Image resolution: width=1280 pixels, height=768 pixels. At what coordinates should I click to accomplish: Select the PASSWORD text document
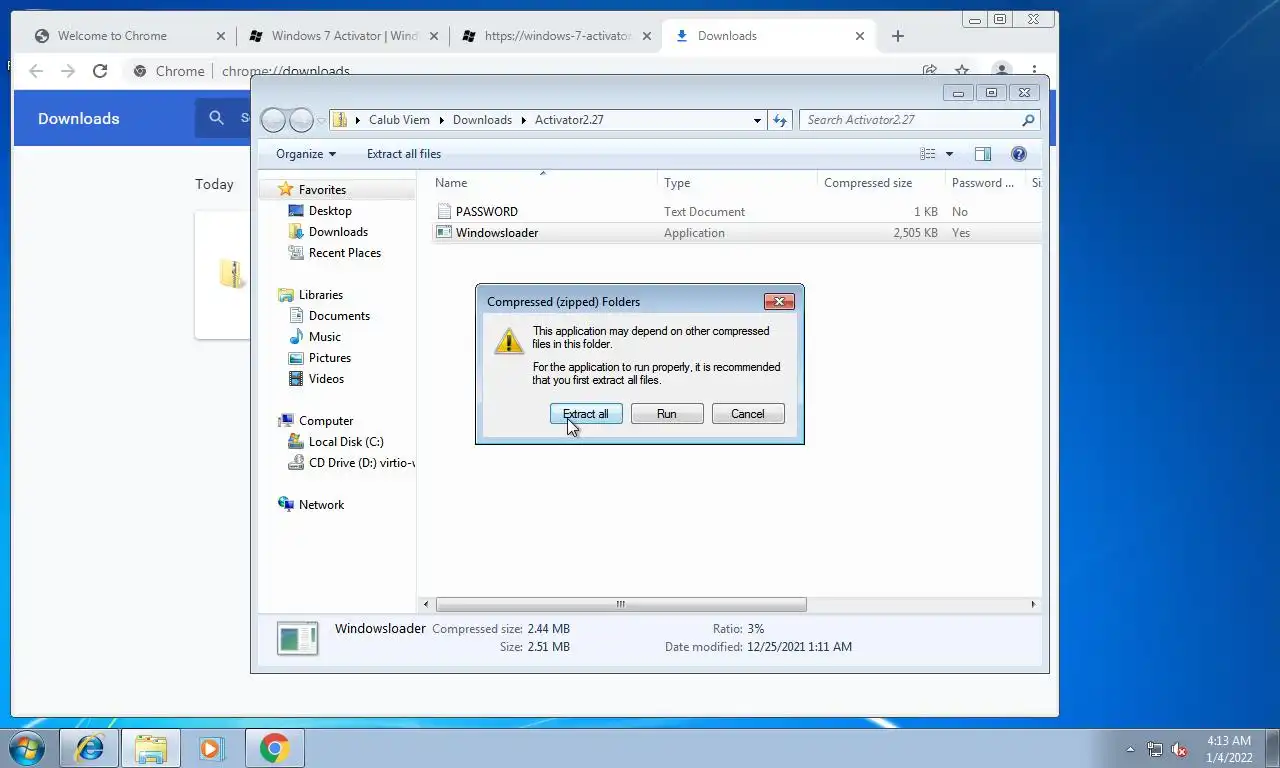[486, 212]
